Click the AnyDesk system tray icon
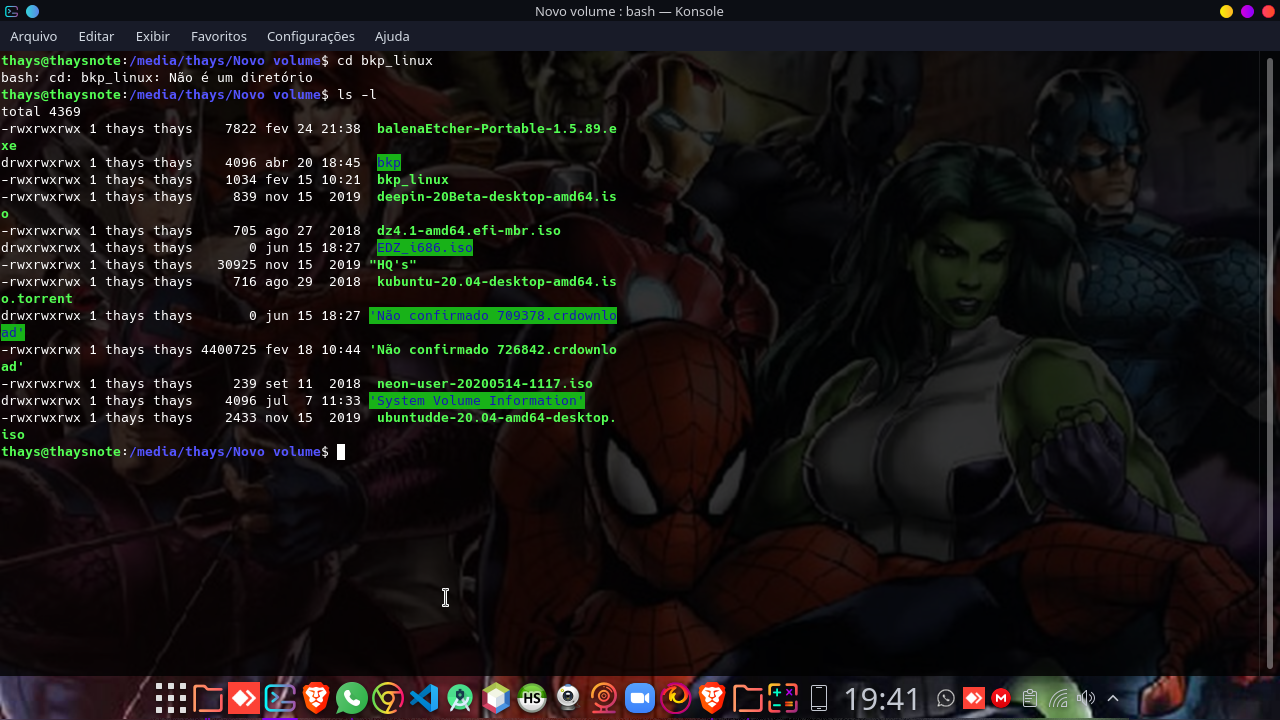The height and width of the screenshot is (720, 1280). pos(974,698)
